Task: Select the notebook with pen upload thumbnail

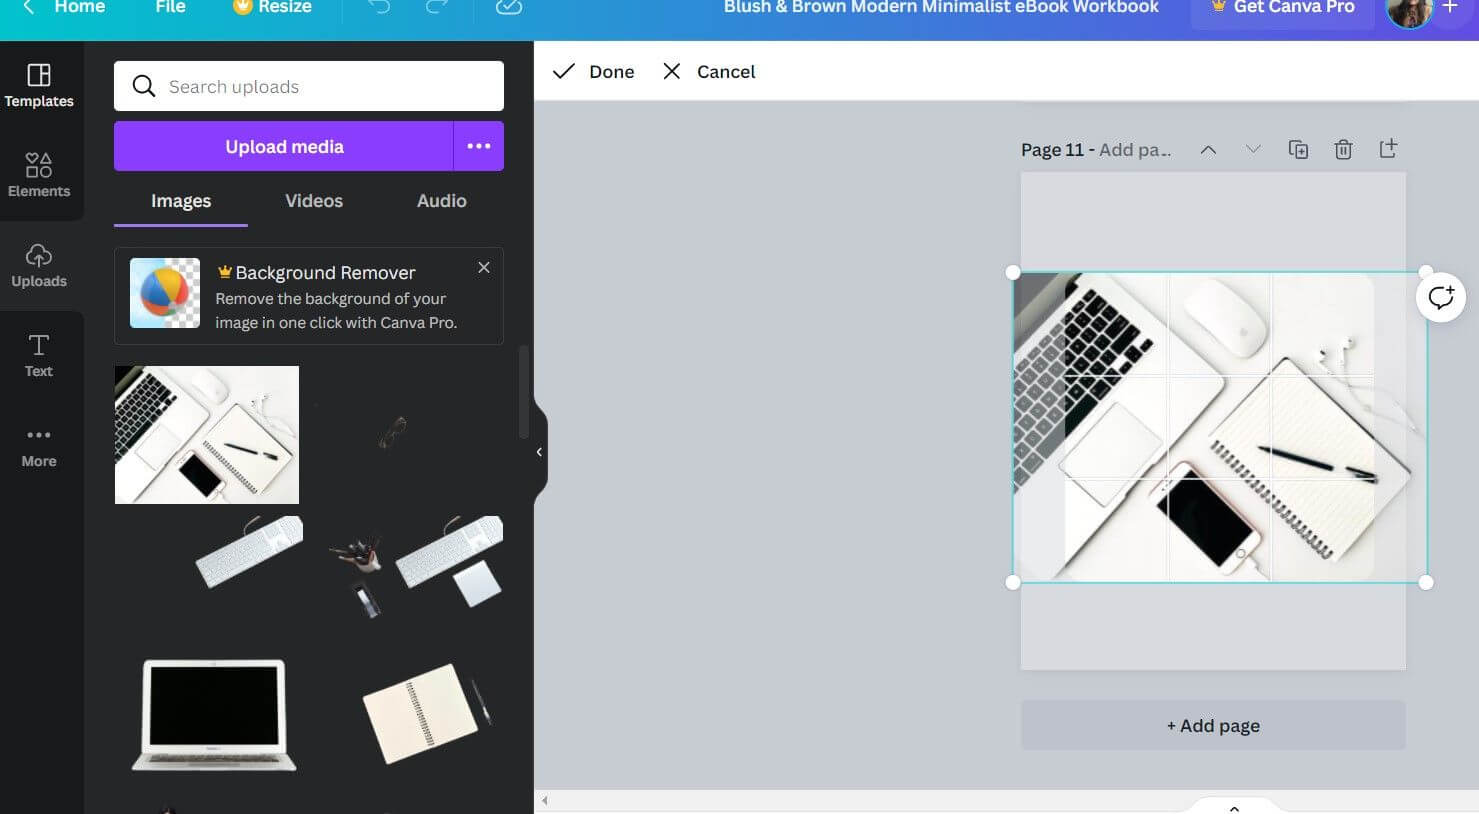Action: [x=426, y=712]
